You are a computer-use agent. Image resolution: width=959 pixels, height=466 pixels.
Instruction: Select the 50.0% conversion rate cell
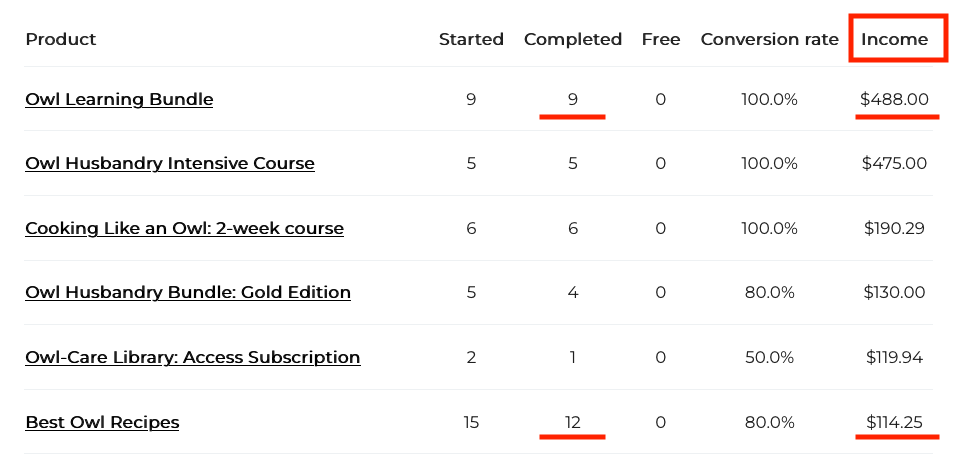click(769, 357)
